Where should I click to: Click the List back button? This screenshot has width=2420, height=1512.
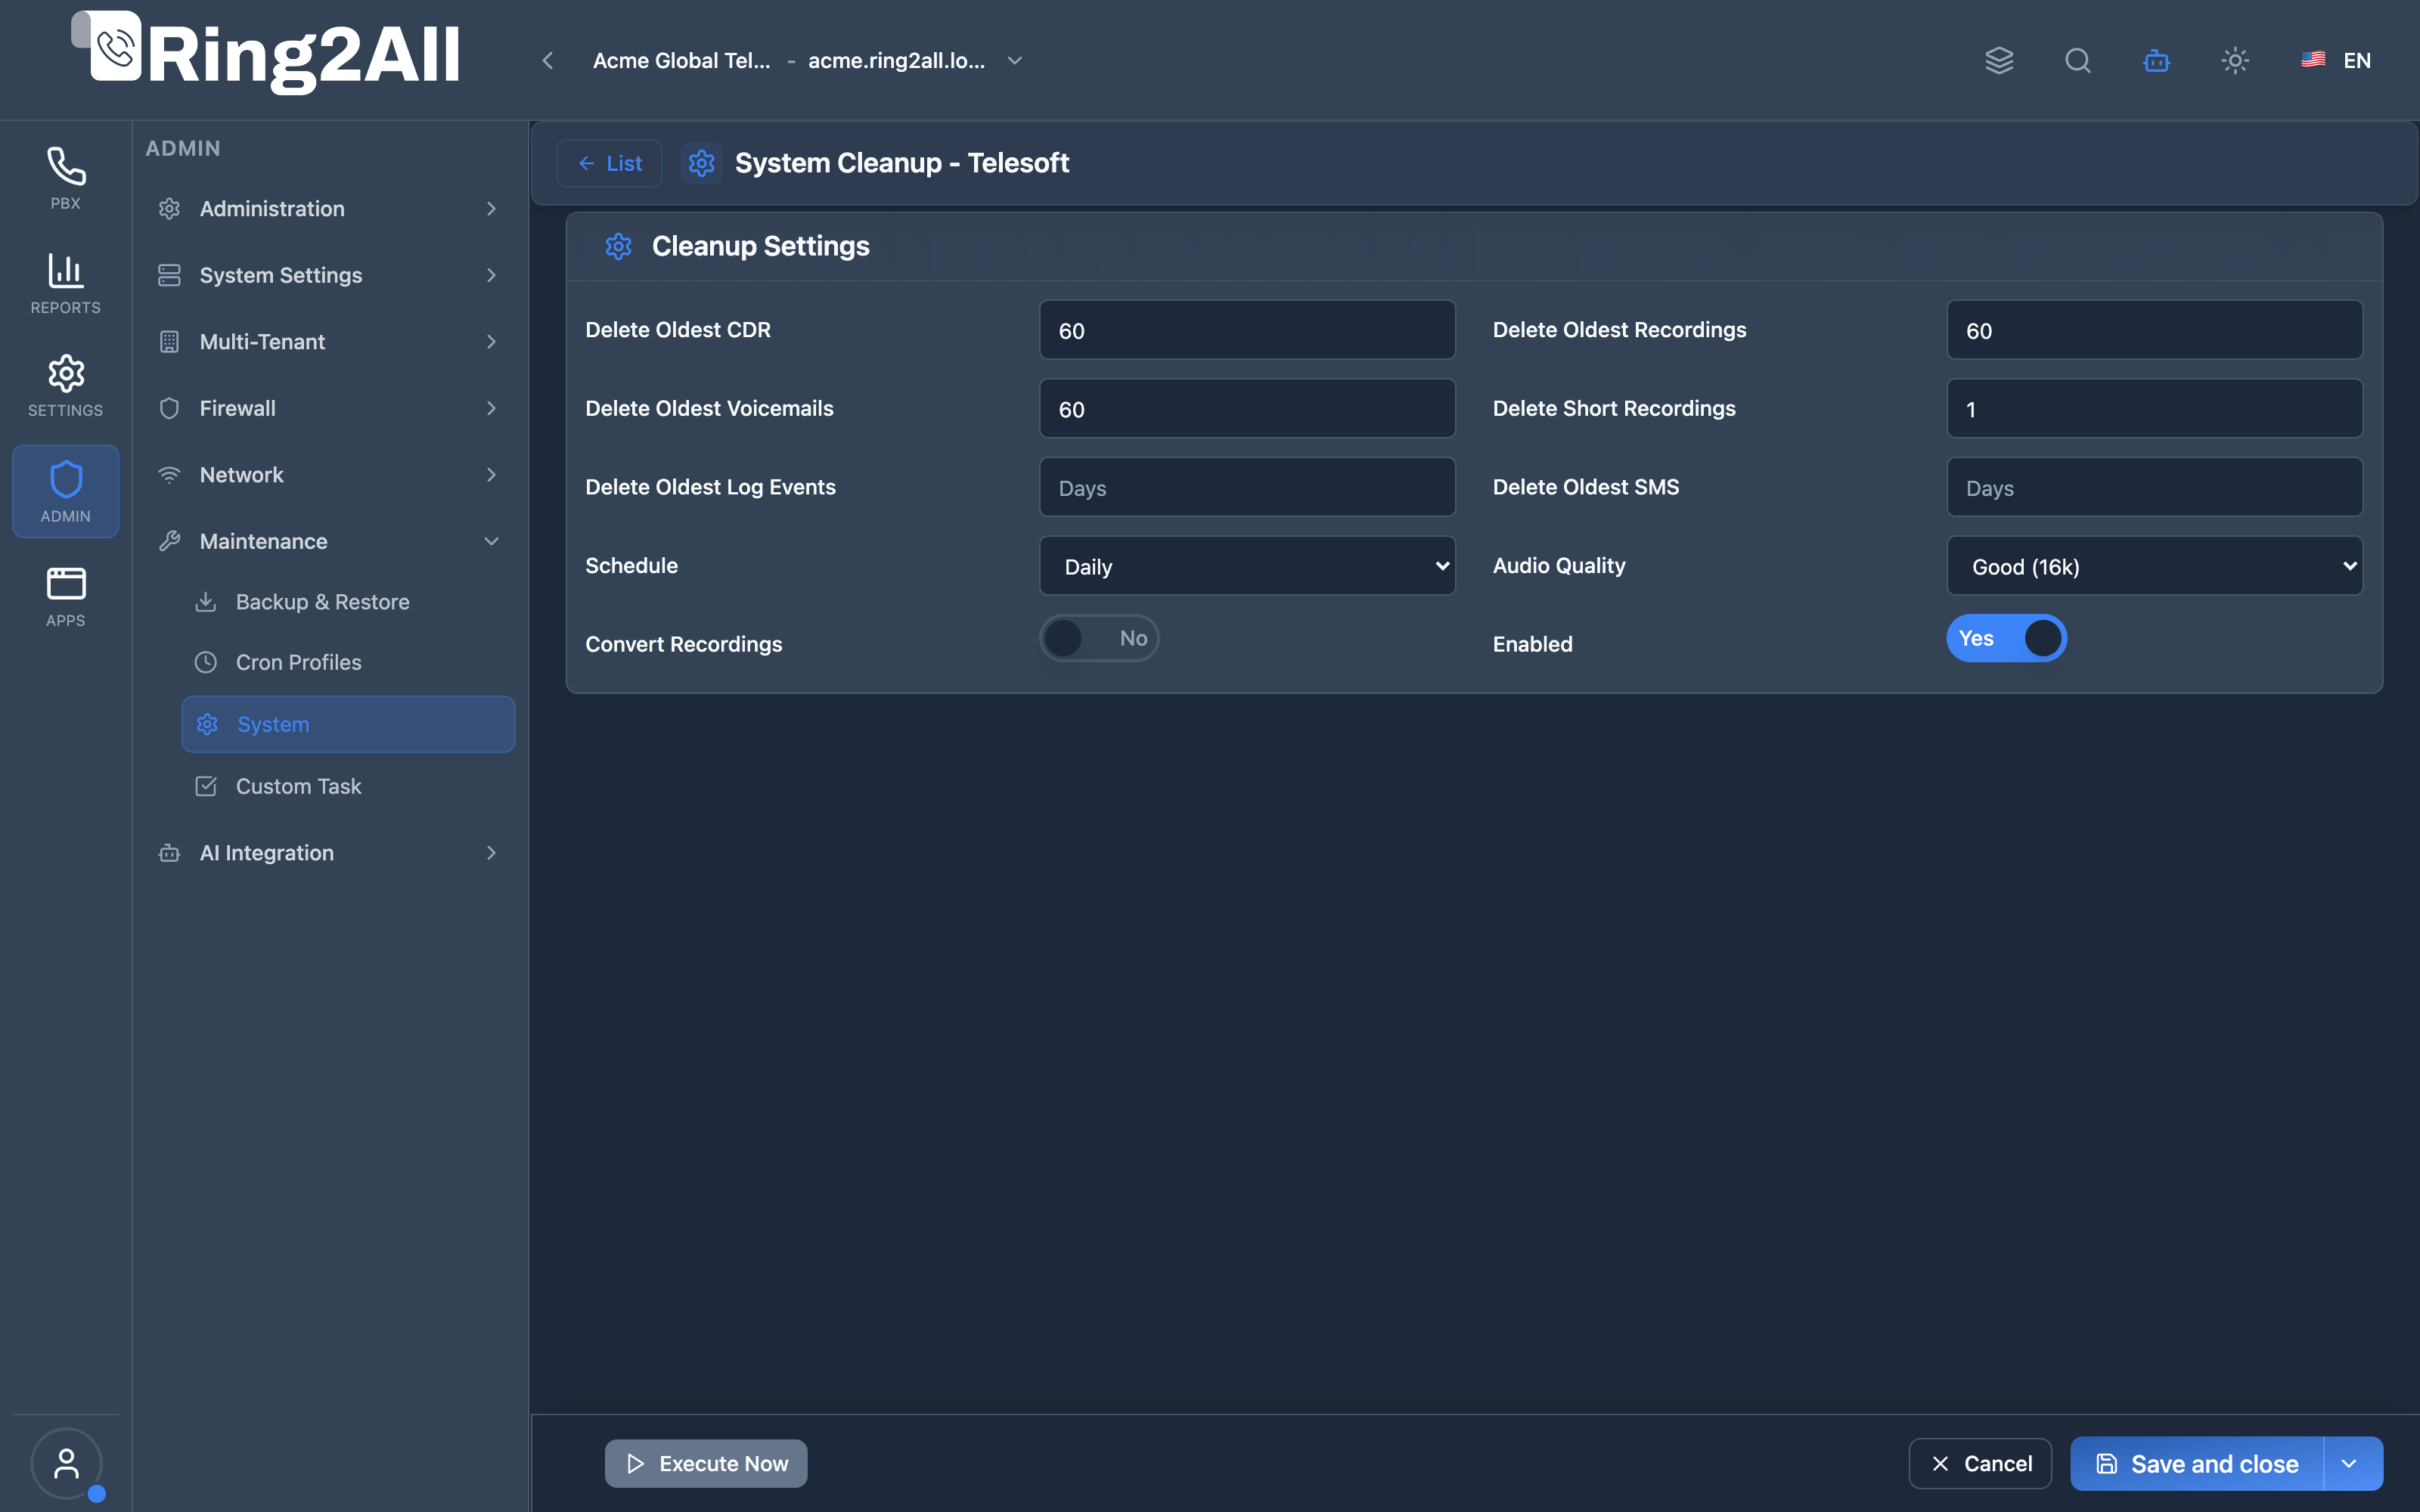(x=609, y=163)
